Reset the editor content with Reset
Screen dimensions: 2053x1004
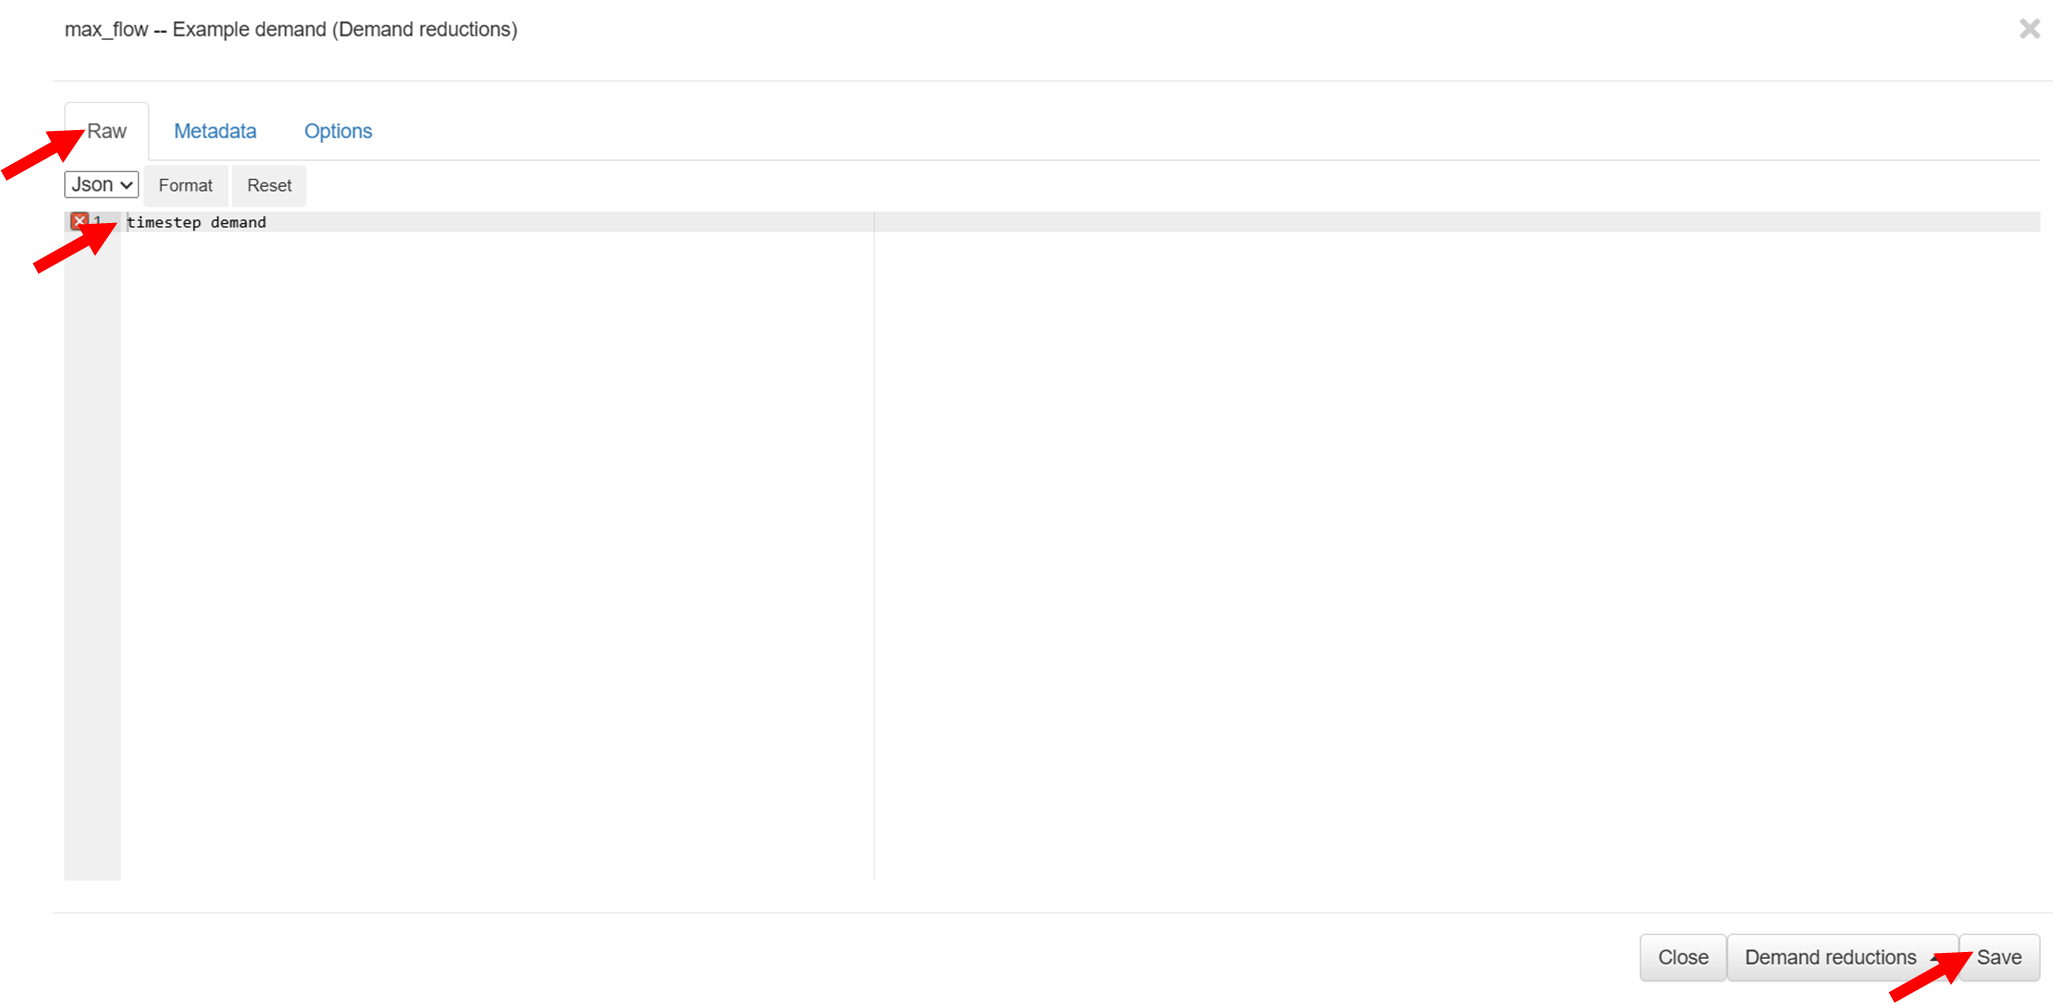[269, 186]
